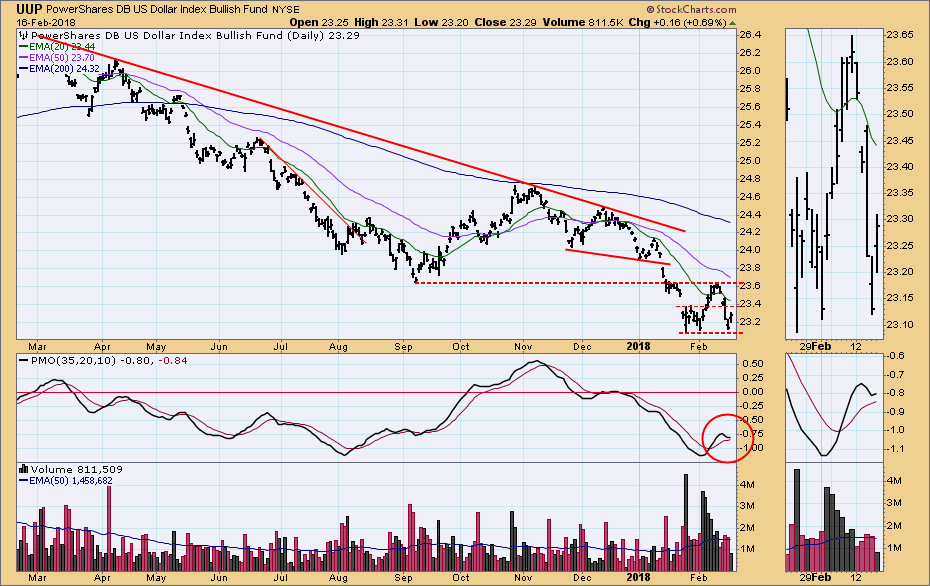The image size is (930, 586).
Task: Click the Close 23.29 value
Action: point(505,23)
